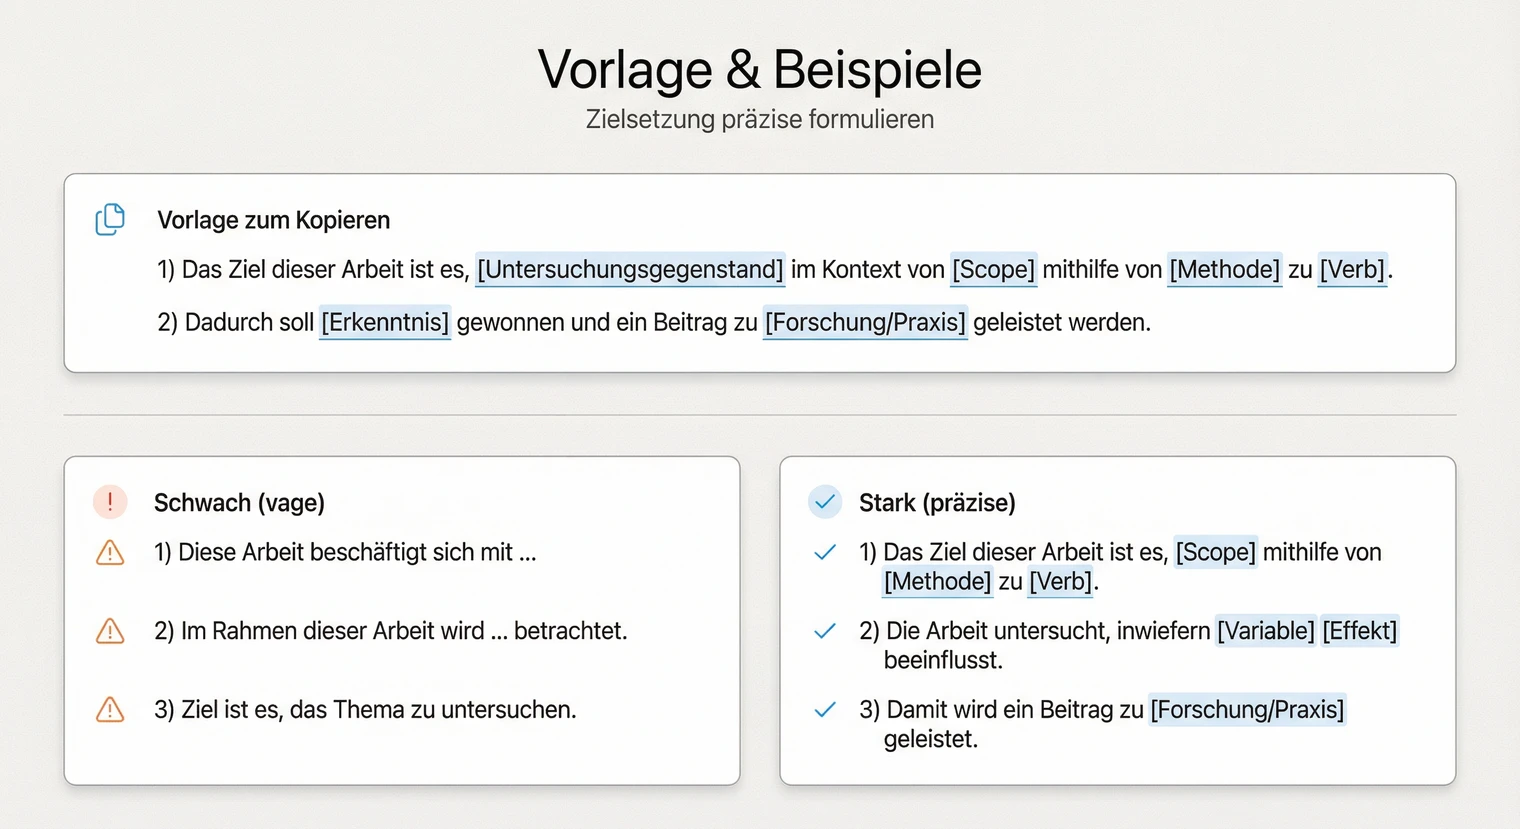Click [Forschung/Praxis] placeholder in the template card
The image size is (1520, 829).
(x=865, y=322)
